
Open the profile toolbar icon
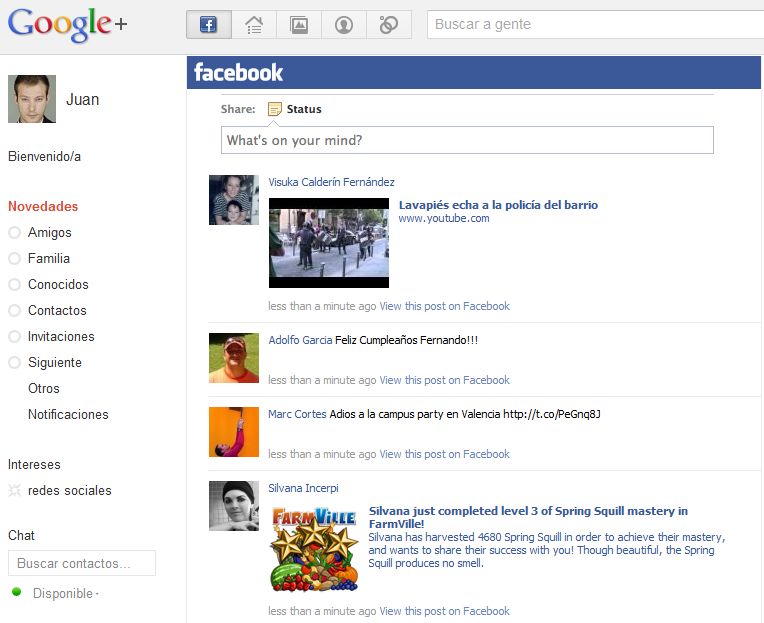pyautogui.click(x=344, y=24)
